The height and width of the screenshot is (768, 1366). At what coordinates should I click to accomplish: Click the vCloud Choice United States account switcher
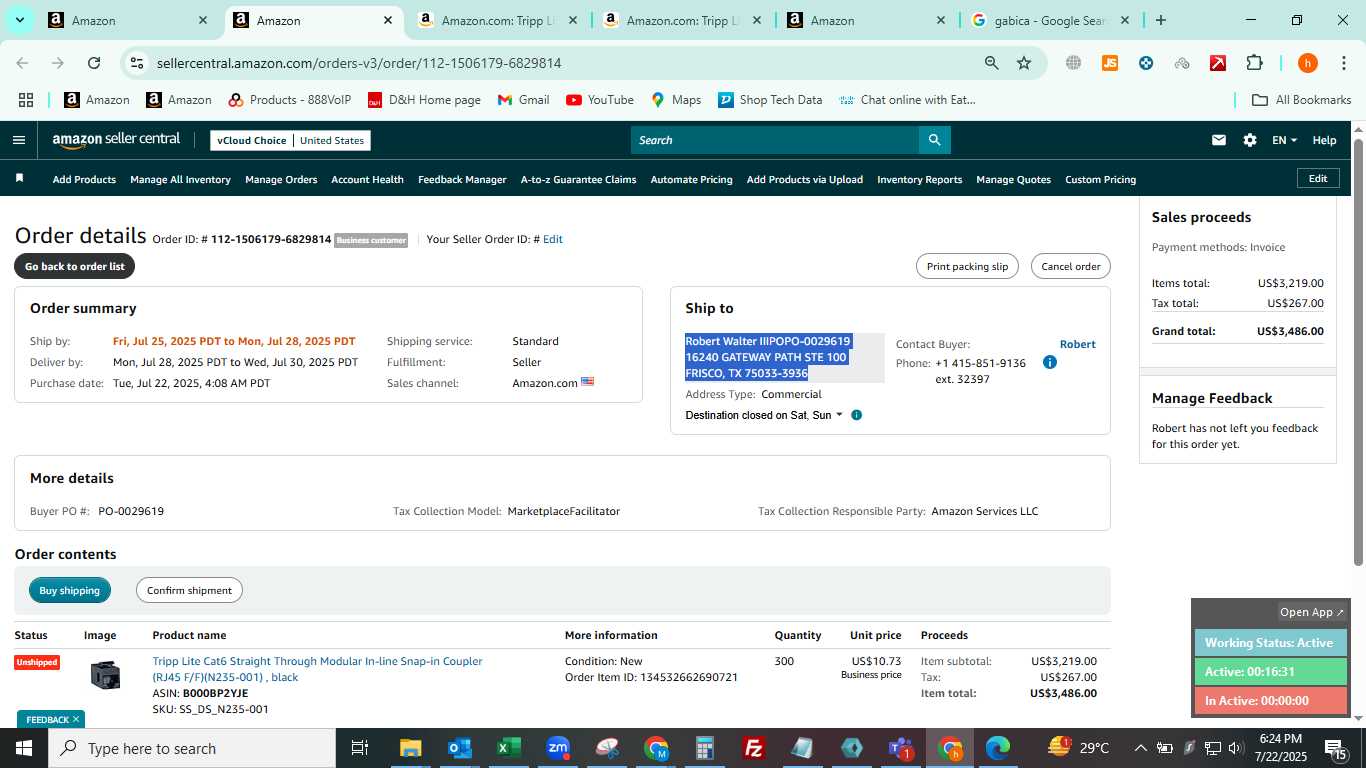[x=290, y=140]
